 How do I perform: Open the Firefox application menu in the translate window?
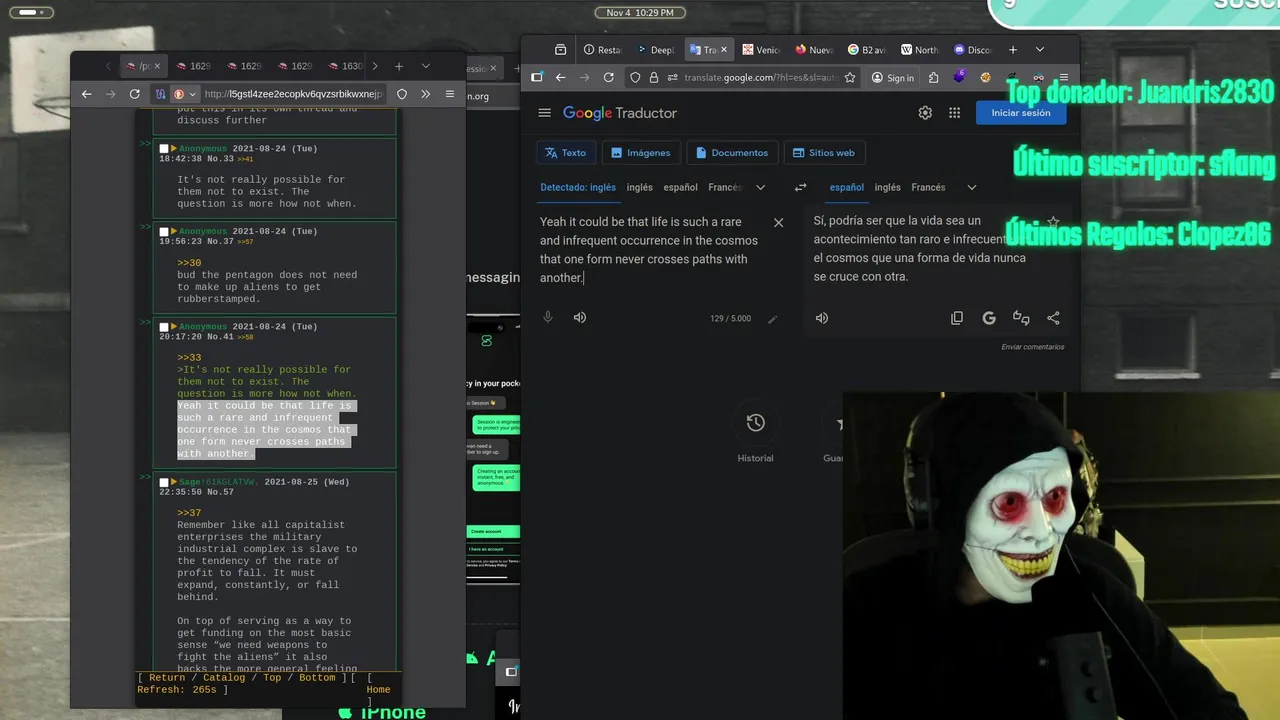click(1064, 77)
